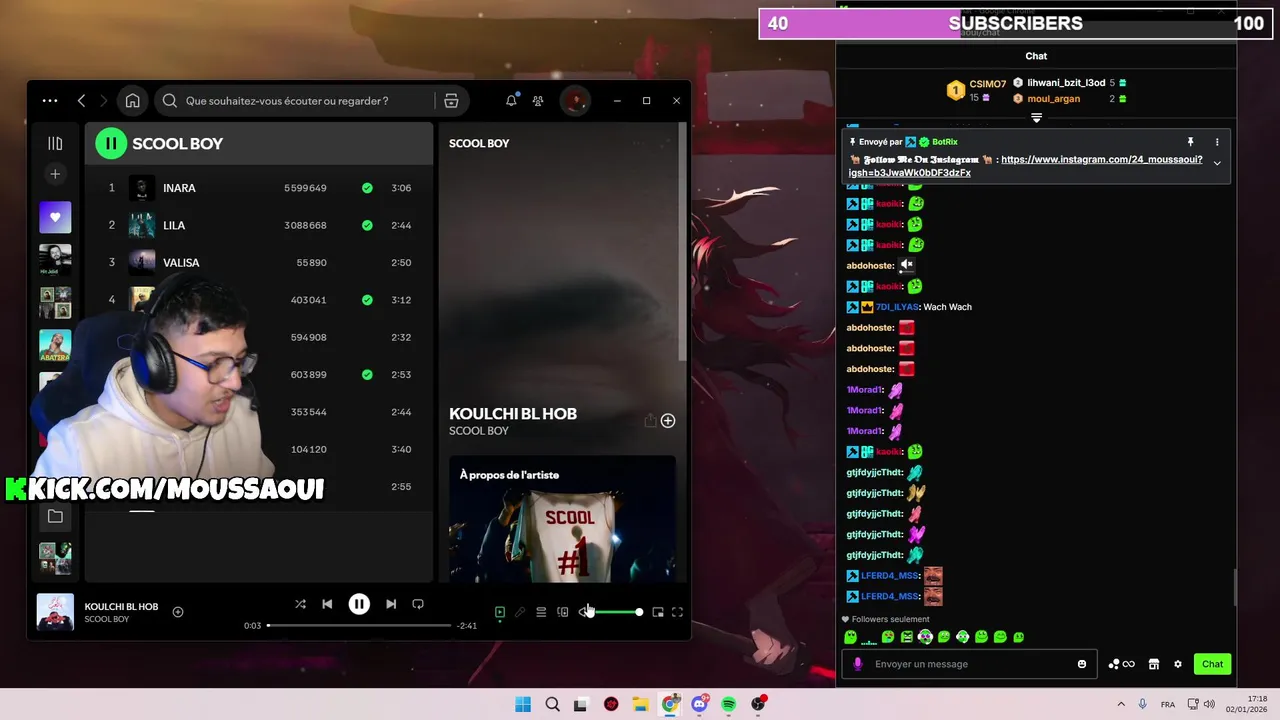Open SCOOL BOY artist link under song title
Viewport: 1280px width, 720px height.
(x=479, y=431)
